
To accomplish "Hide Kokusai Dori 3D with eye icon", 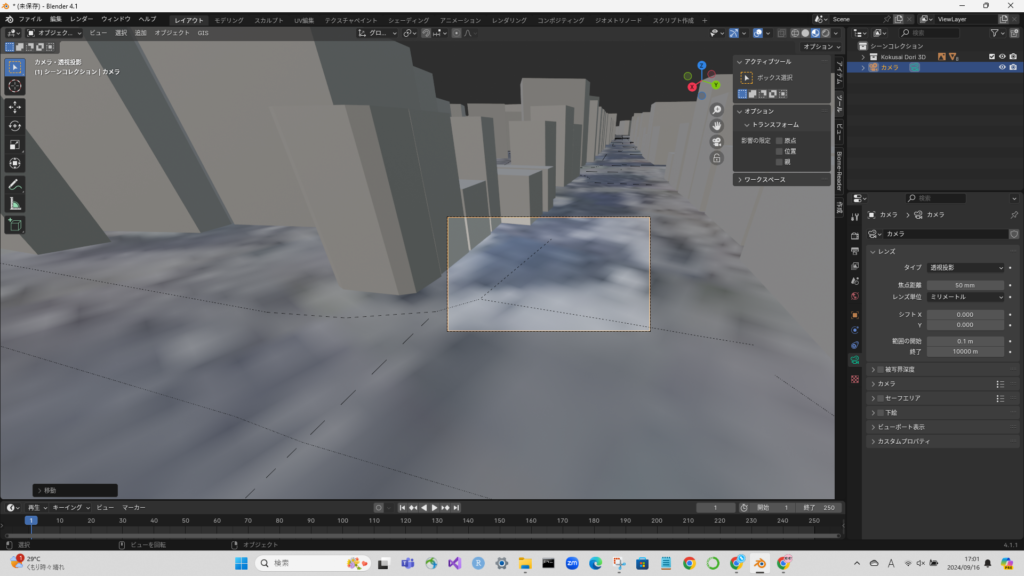I will tap(1002, 56).
